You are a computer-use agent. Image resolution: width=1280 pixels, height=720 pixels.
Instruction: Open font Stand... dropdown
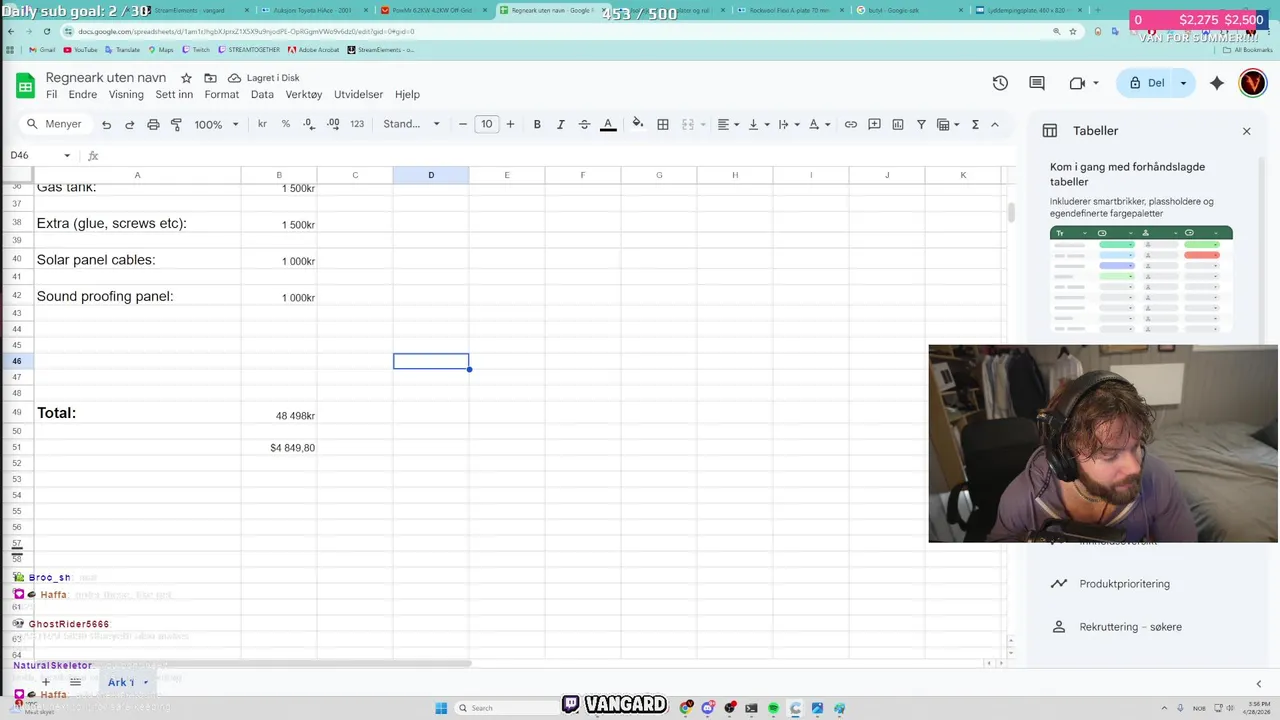411,124
